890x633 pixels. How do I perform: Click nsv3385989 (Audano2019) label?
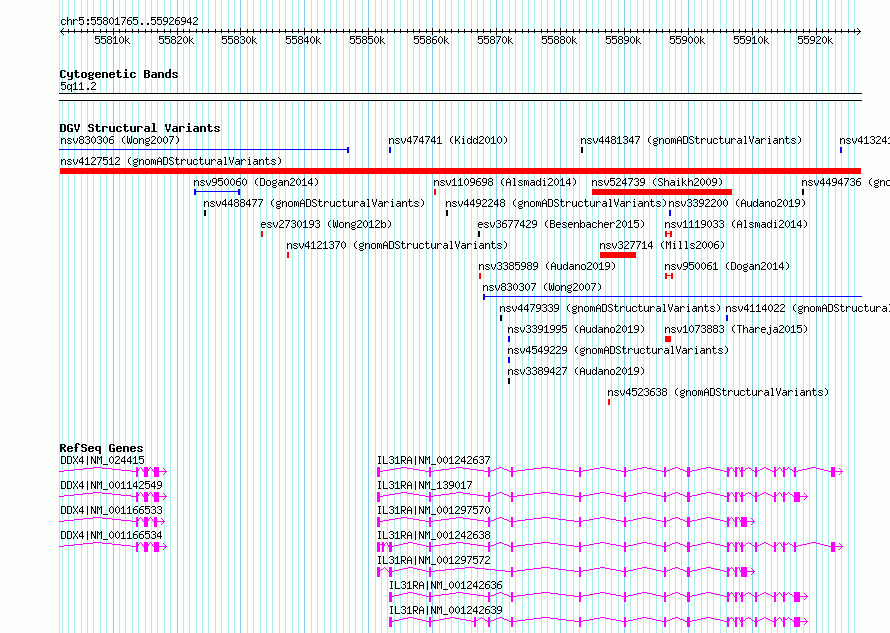pyautogui.click(x=547, y=266)
